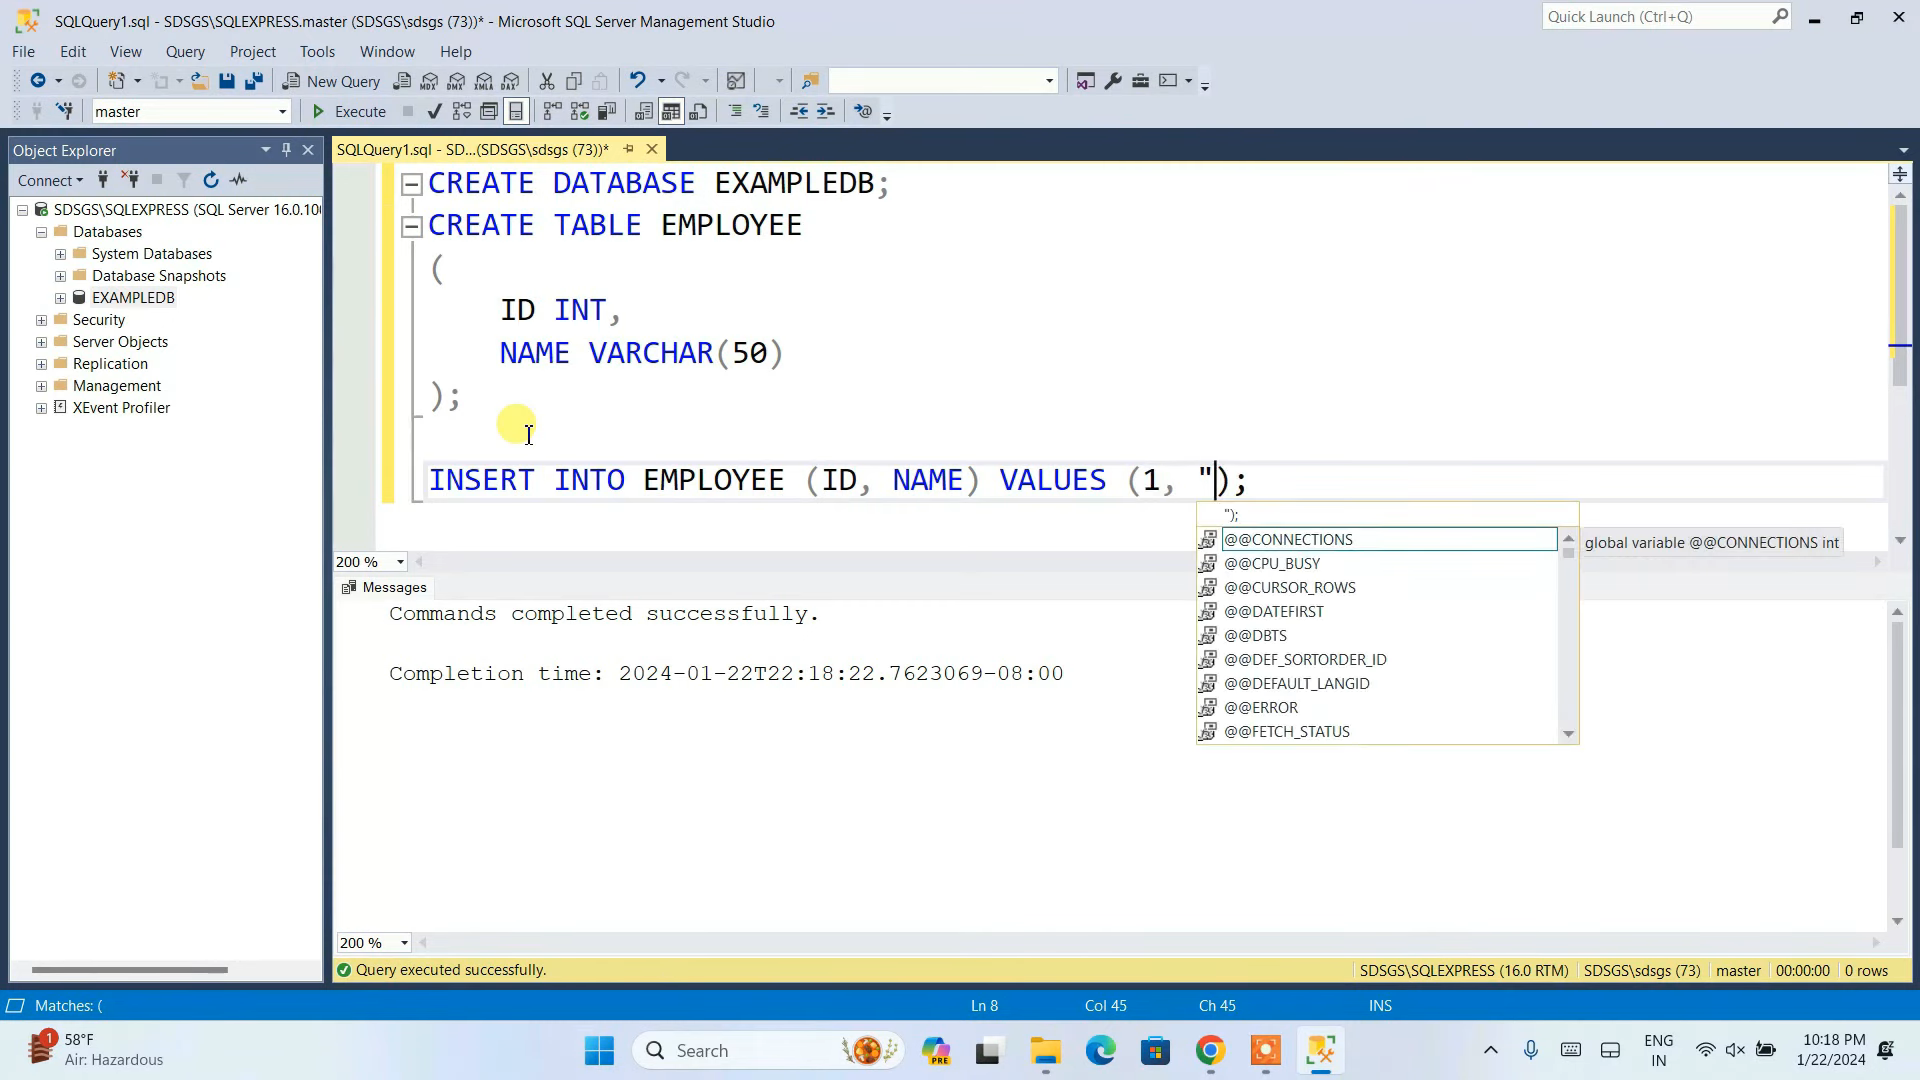Execute the current SQL query
Image resolution: width=1920 pixels, height=1080 pixels.
pyautogui.click(x=349, y=111)
